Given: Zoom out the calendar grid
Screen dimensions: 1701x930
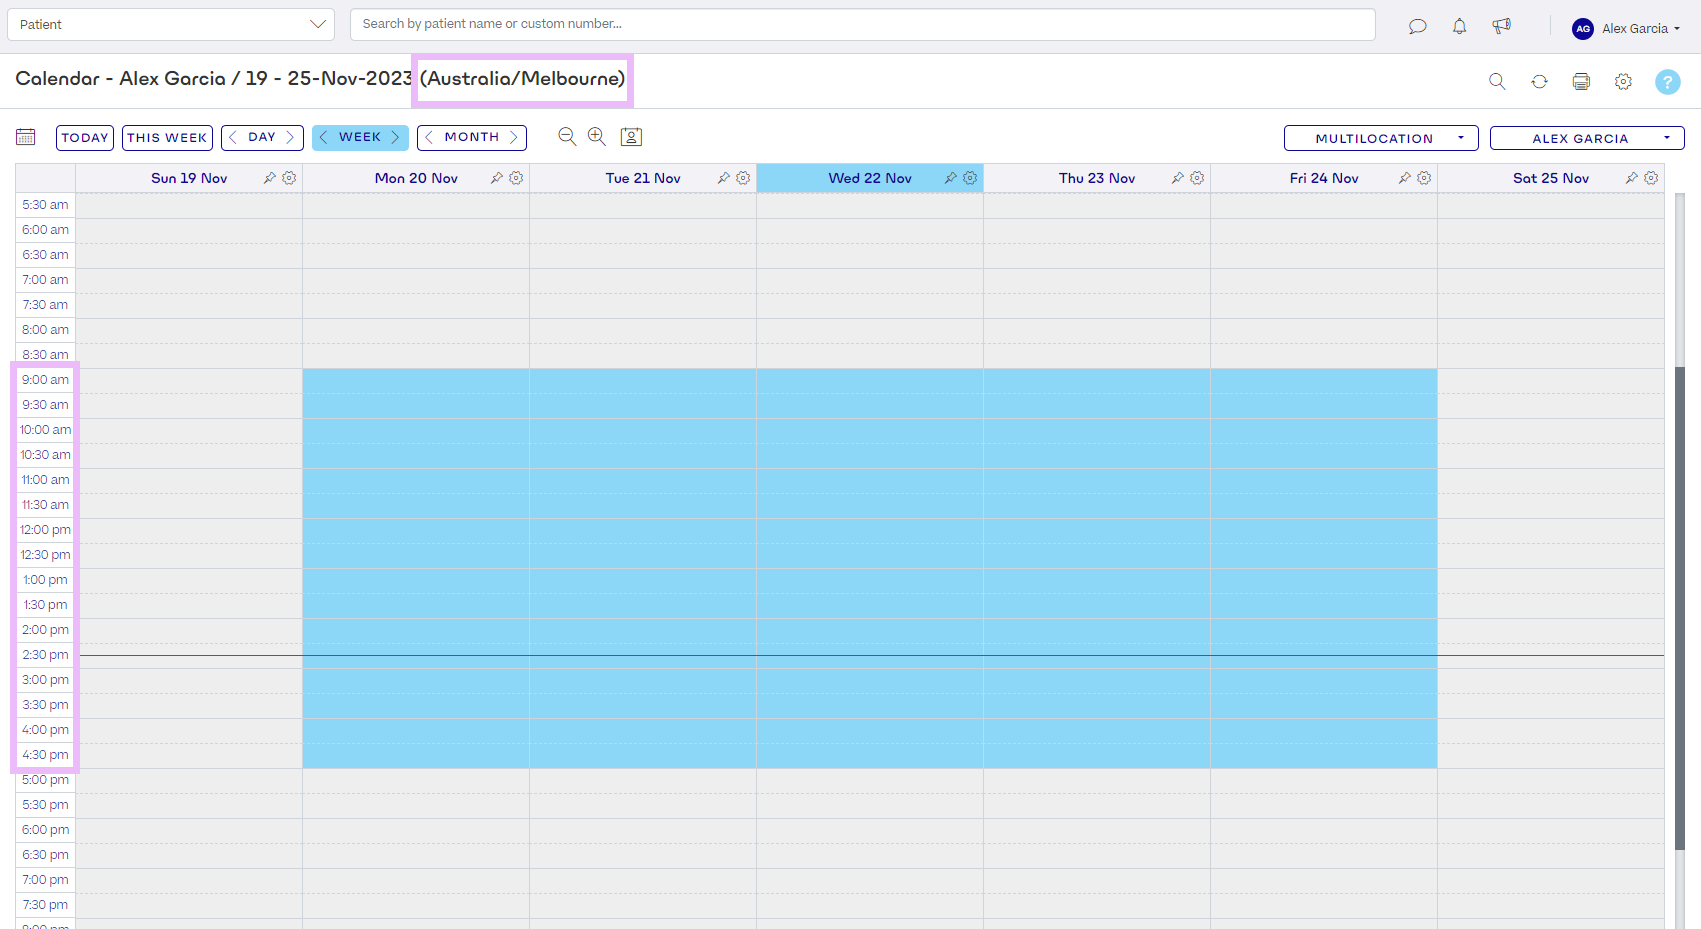Looking at the screenshot, I should click(567, 137).
